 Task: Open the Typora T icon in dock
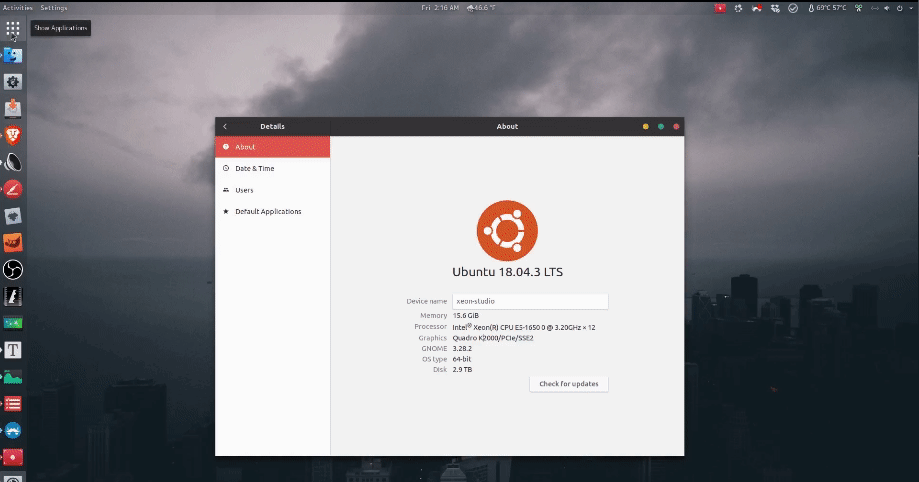pos(13,350)
